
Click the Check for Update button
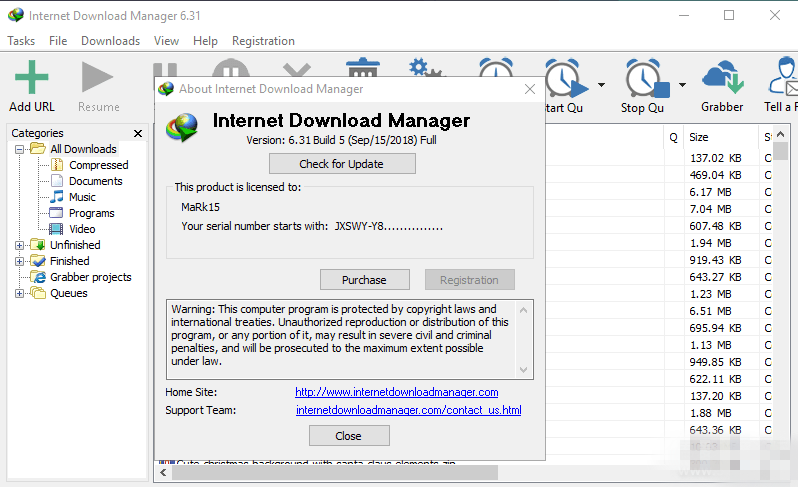point(342,164)
